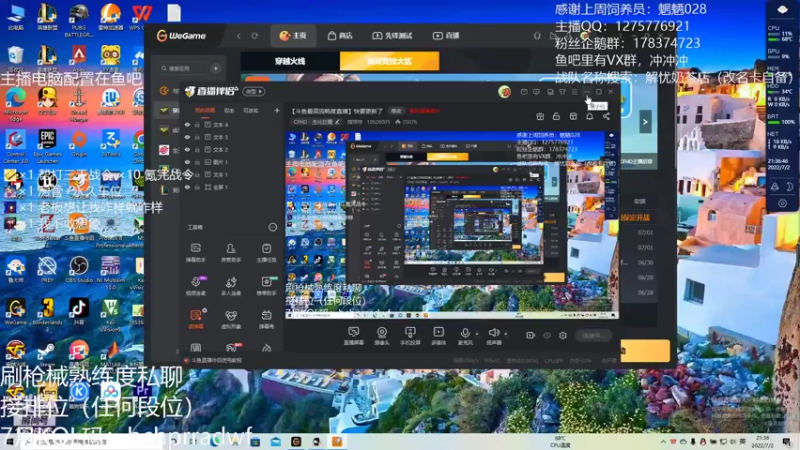
Task: Switch to the third scene tab
Action: [x=250, y=110]
